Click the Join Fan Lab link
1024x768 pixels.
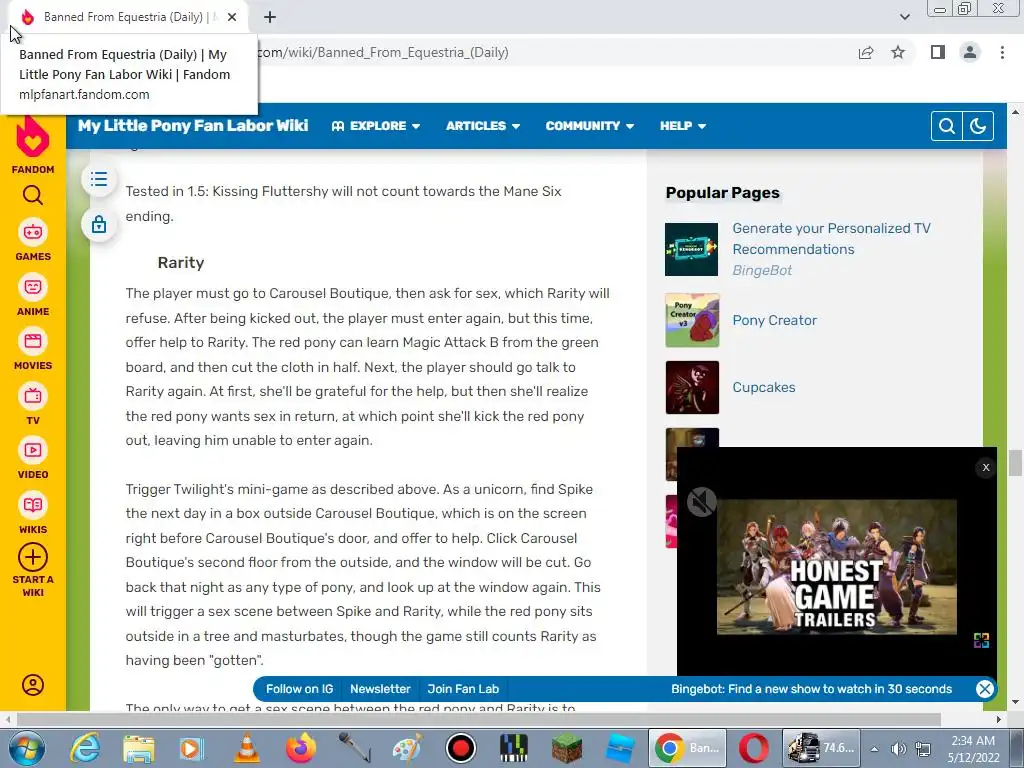(x=463, y=688)
